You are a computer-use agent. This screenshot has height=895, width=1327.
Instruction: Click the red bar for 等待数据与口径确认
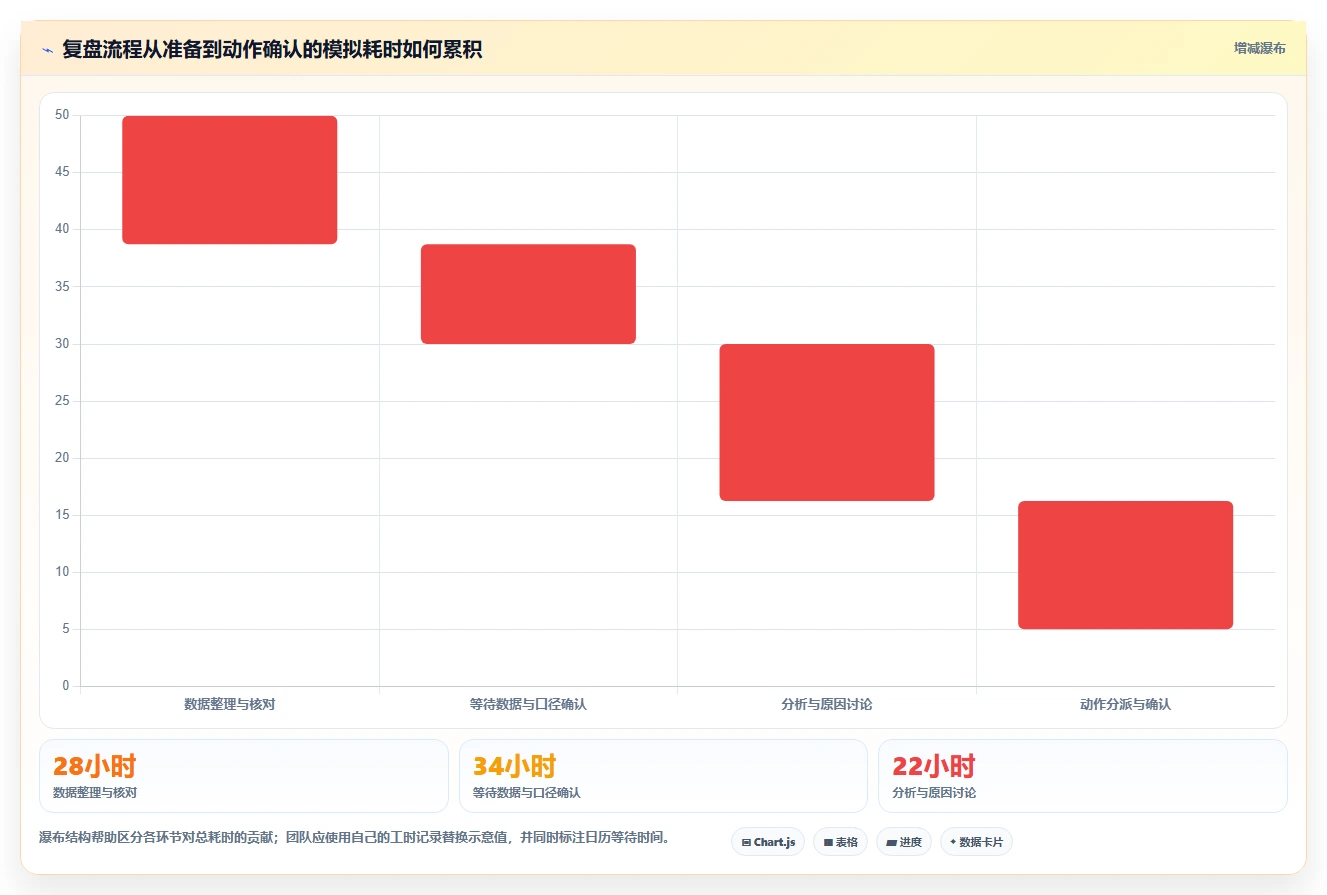point(528,294)
